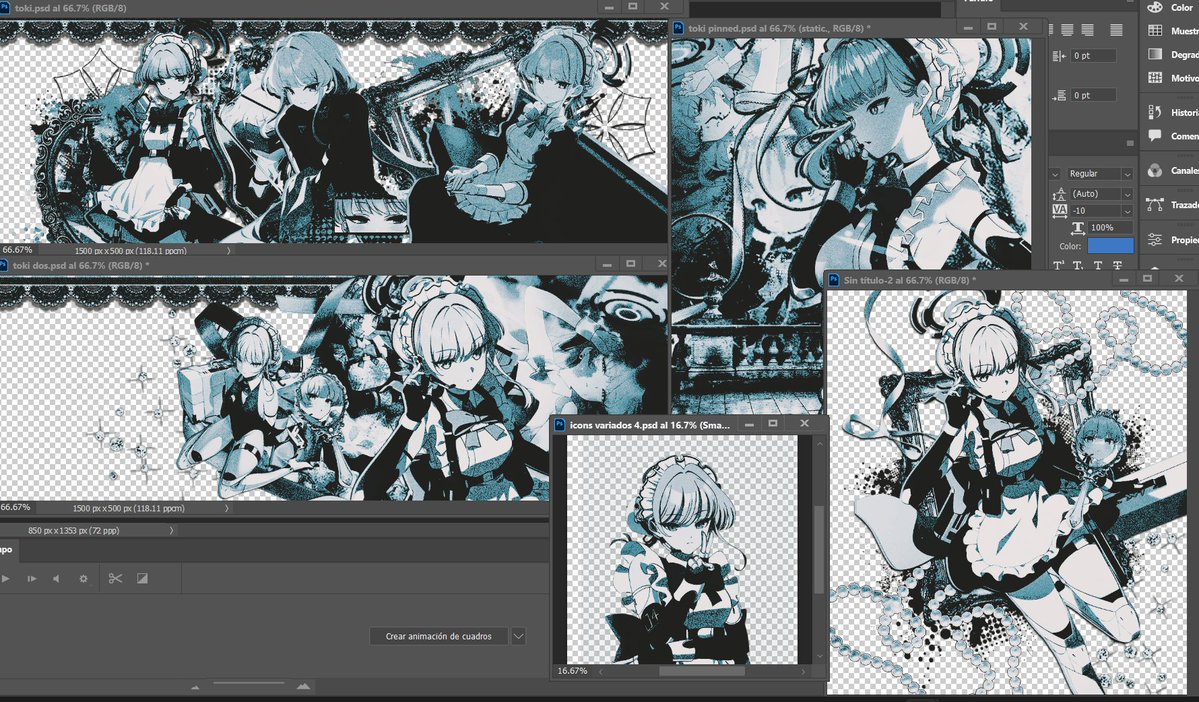The image size is (1199, 702).
Task: Click the first line indent icon
Action: pos(1059,56)
